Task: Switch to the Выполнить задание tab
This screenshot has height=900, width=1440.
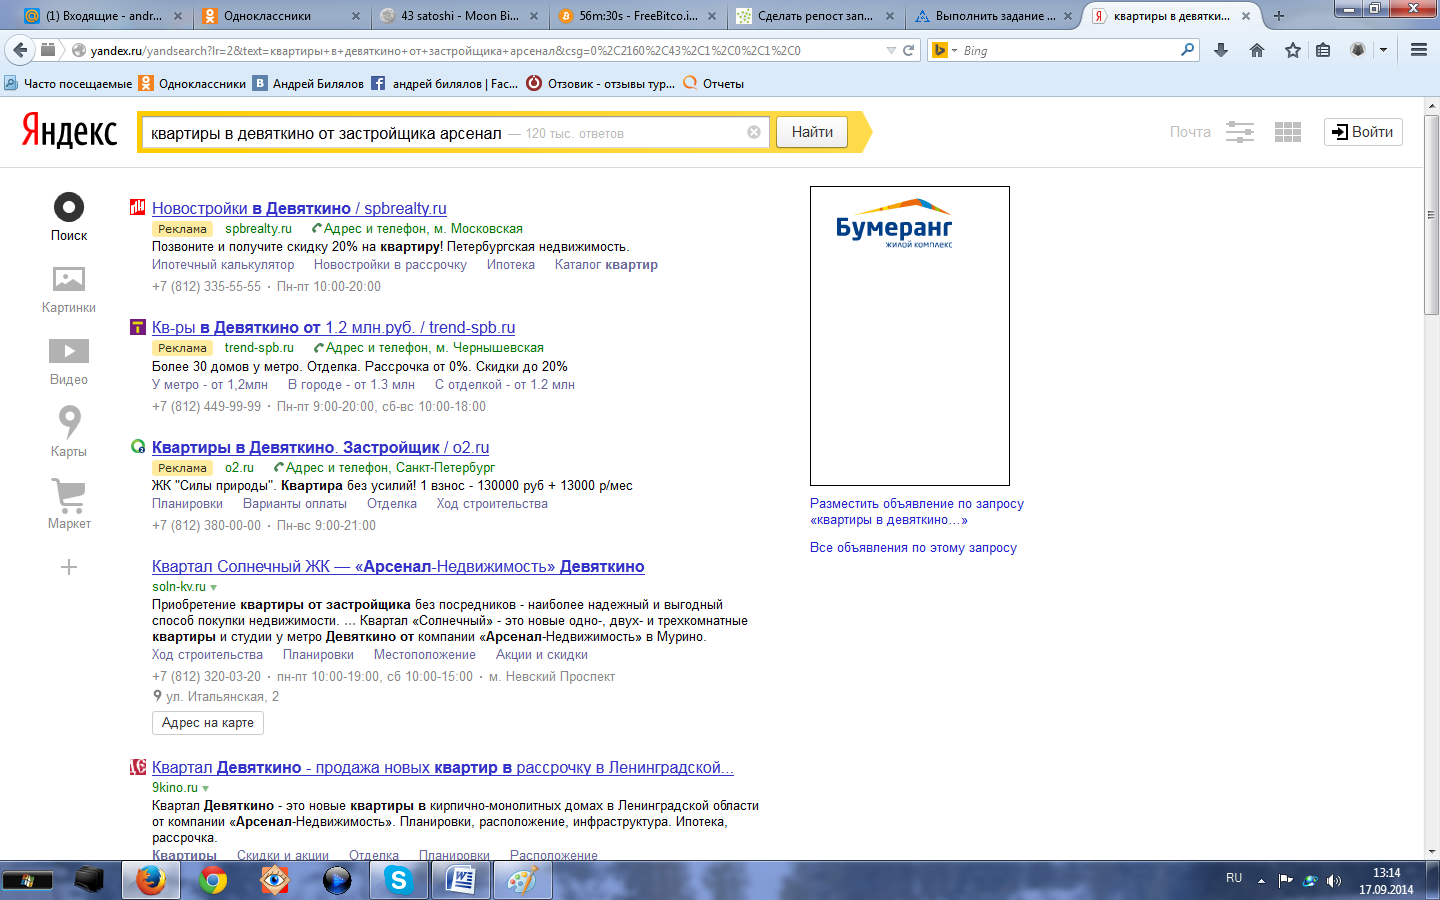Action: (995, 16)
